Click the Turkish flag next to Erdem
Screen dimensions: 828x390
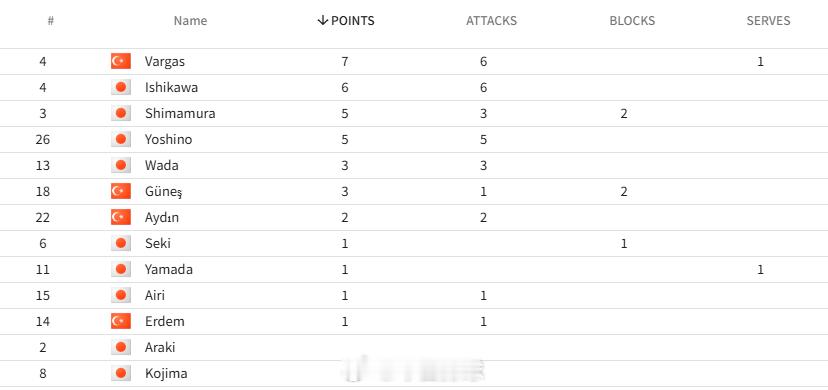point(120,321)
